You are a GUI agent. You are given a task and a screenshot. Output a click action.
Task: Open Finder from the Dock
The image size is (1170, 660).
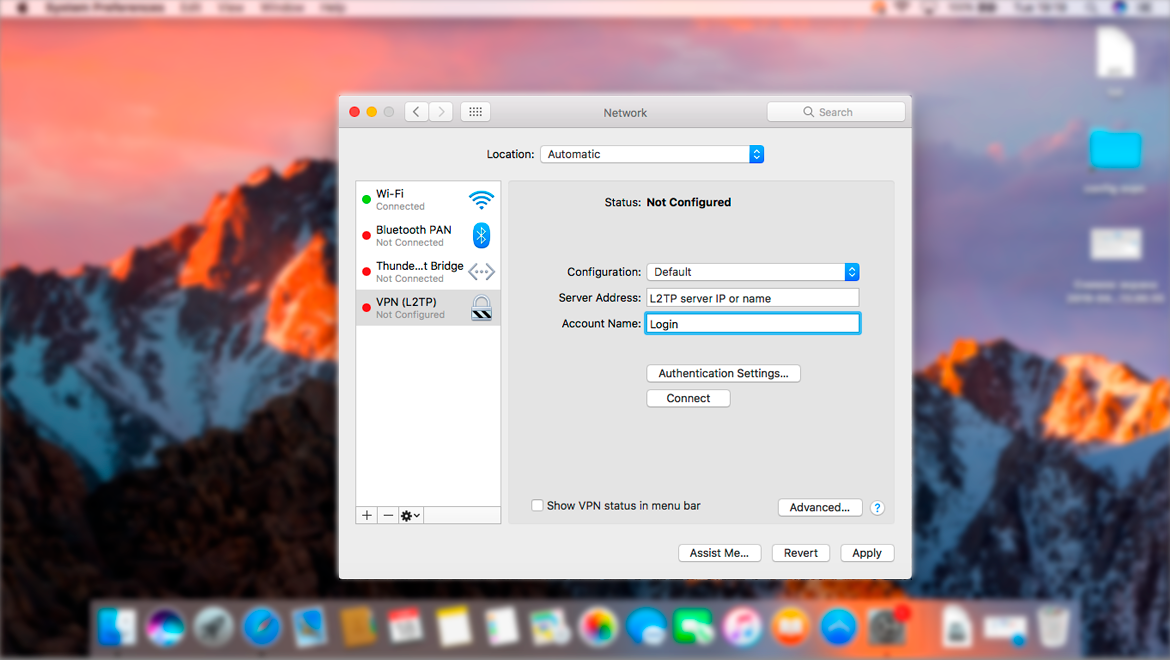(117, 626)
